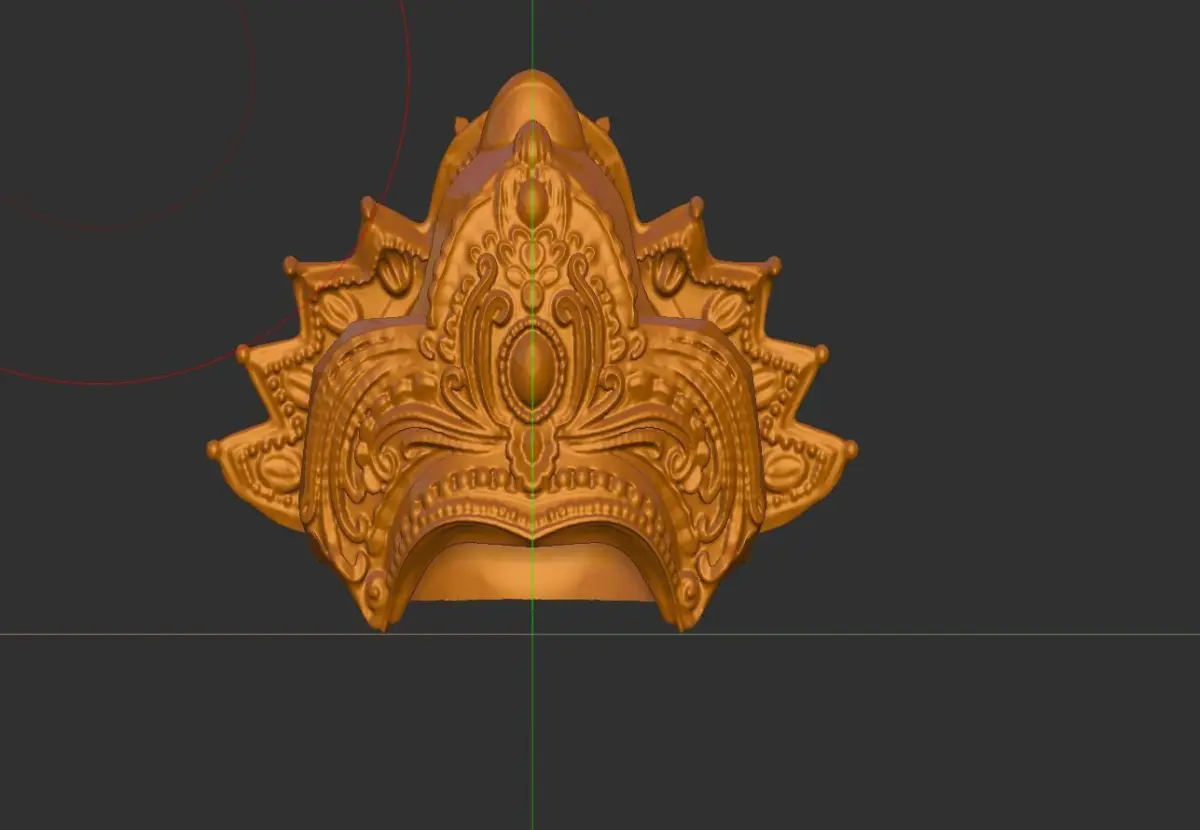Click the smooth dome at the crown's top

click(532, 110)
